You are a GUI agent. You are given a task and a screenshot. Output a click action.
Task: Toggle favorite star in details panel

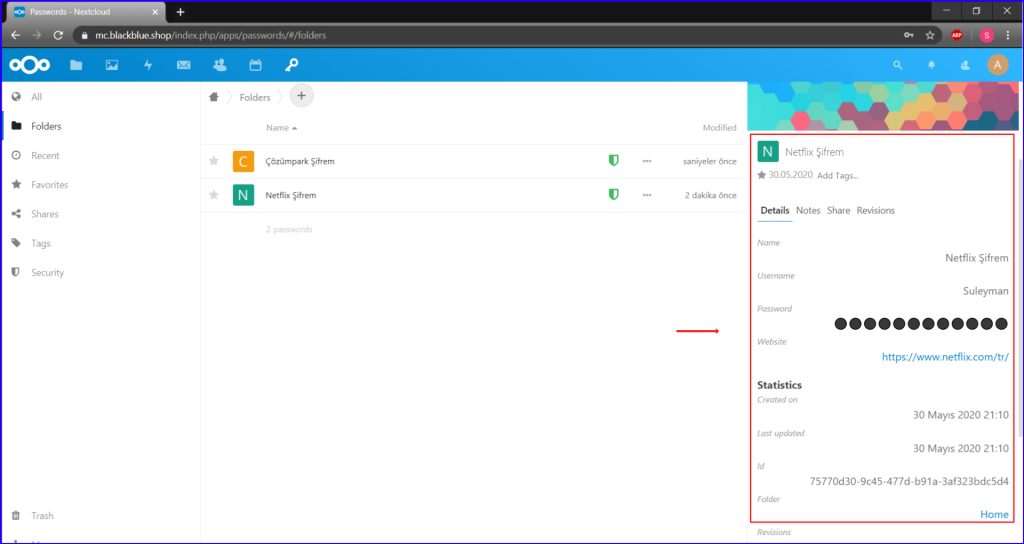[x=761, y=175]
